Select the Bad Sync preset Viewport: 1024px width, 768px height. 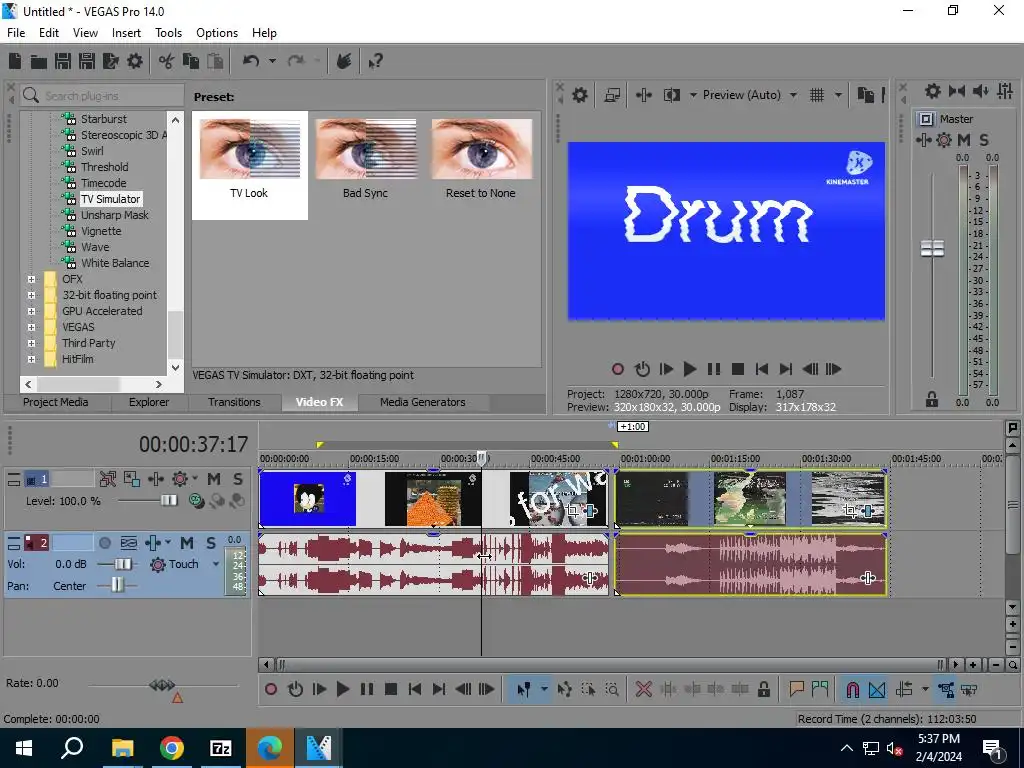[x=366, y=165]
